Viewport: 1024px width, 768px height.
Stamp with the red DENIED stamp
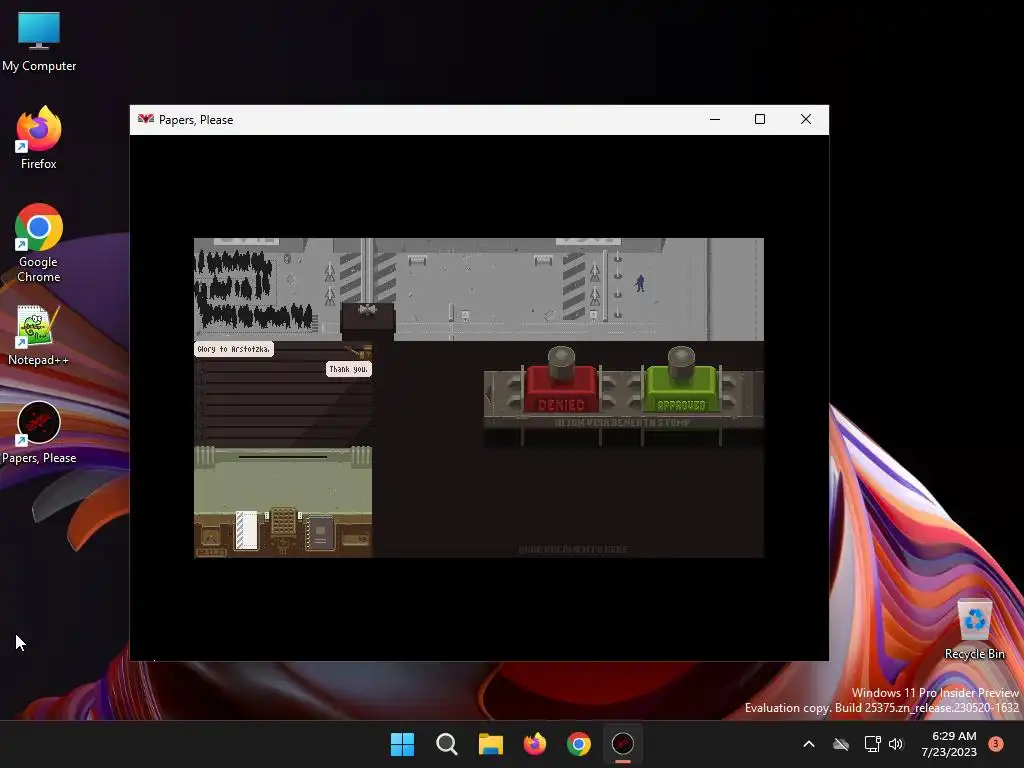[x=561, y=381]
